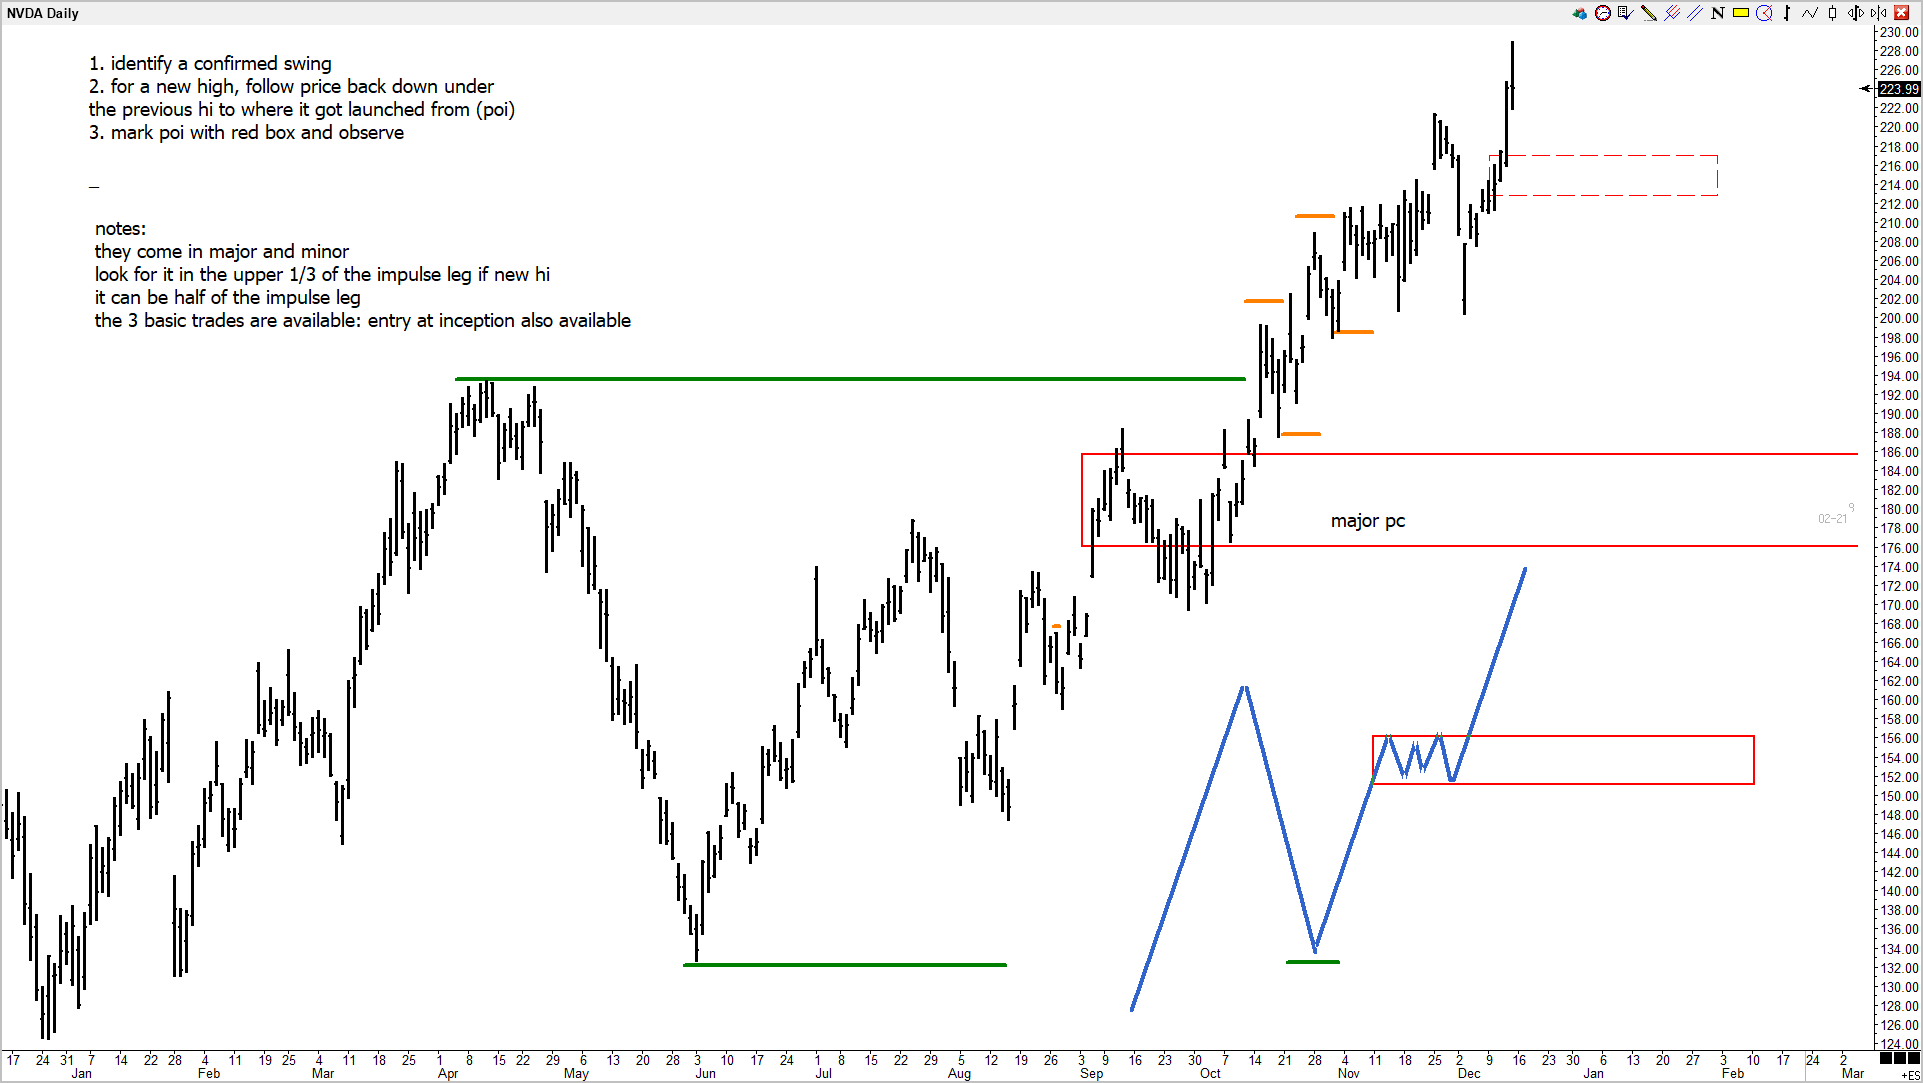This screenshot has width=1923, height=1083.
Task: Switch to line chart style
Action: point(1810,13)
